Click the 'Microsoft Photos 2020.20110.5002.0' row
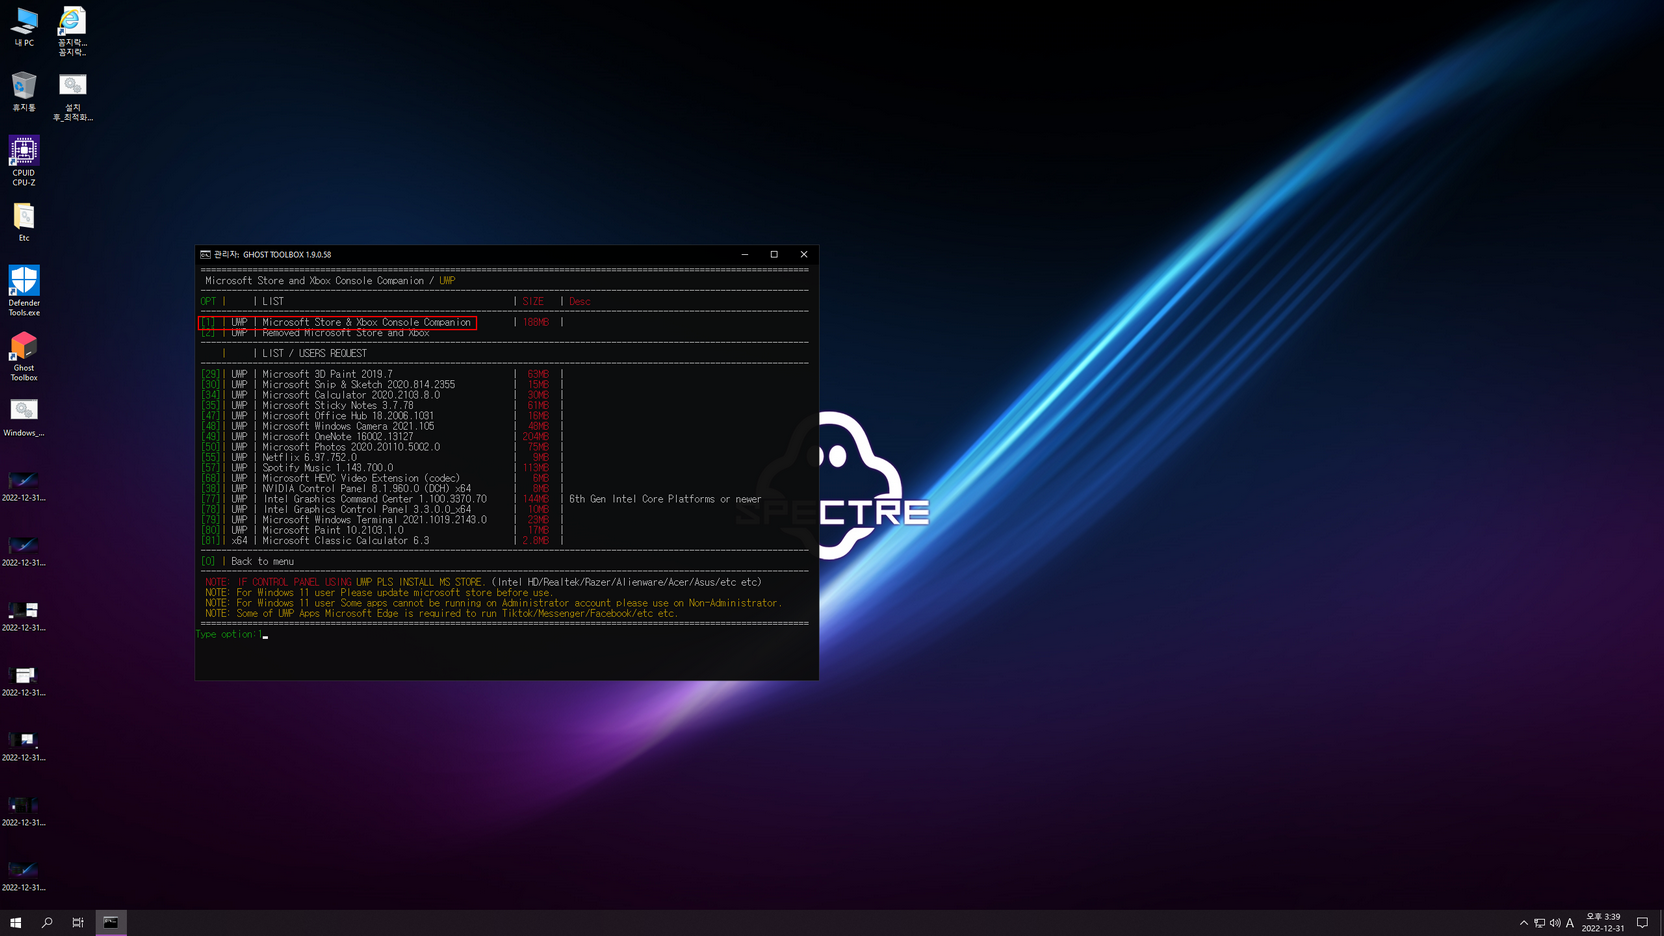This screenshot has height=936, width=1664. (383, 447)
